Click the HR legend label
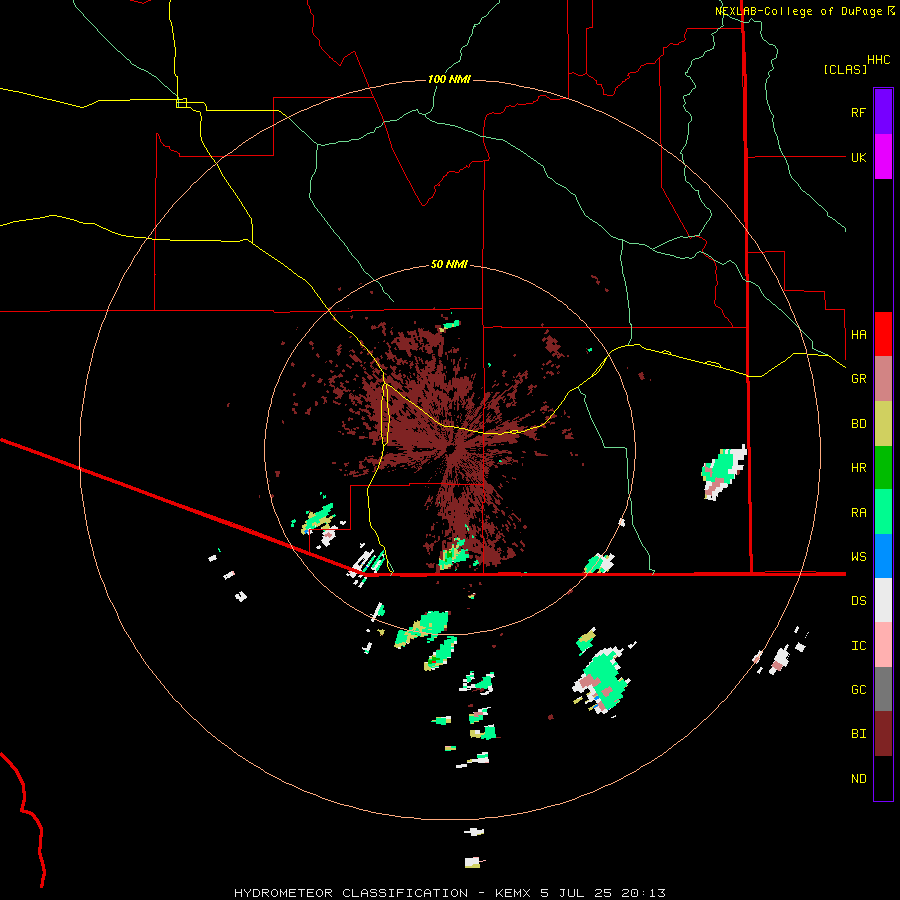Screen dimensions: 900x900 click(858, 467)
